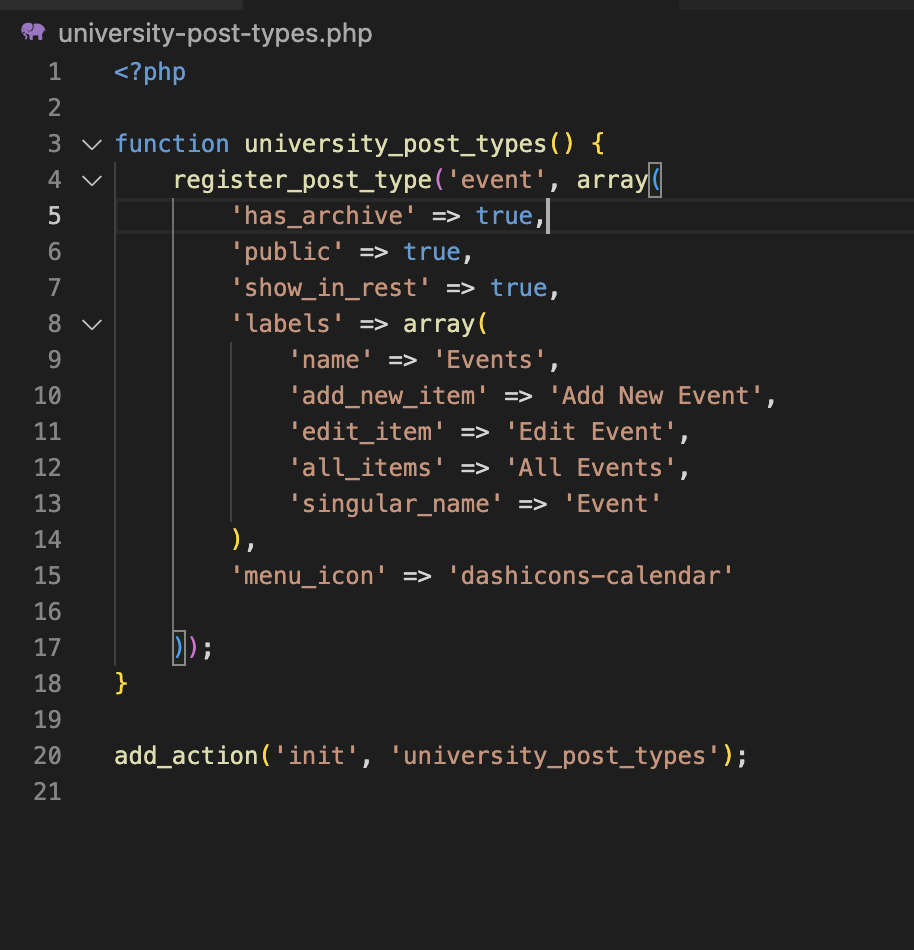
Task: Click 'Events' string value on line 9
Action: pos(489,360)
